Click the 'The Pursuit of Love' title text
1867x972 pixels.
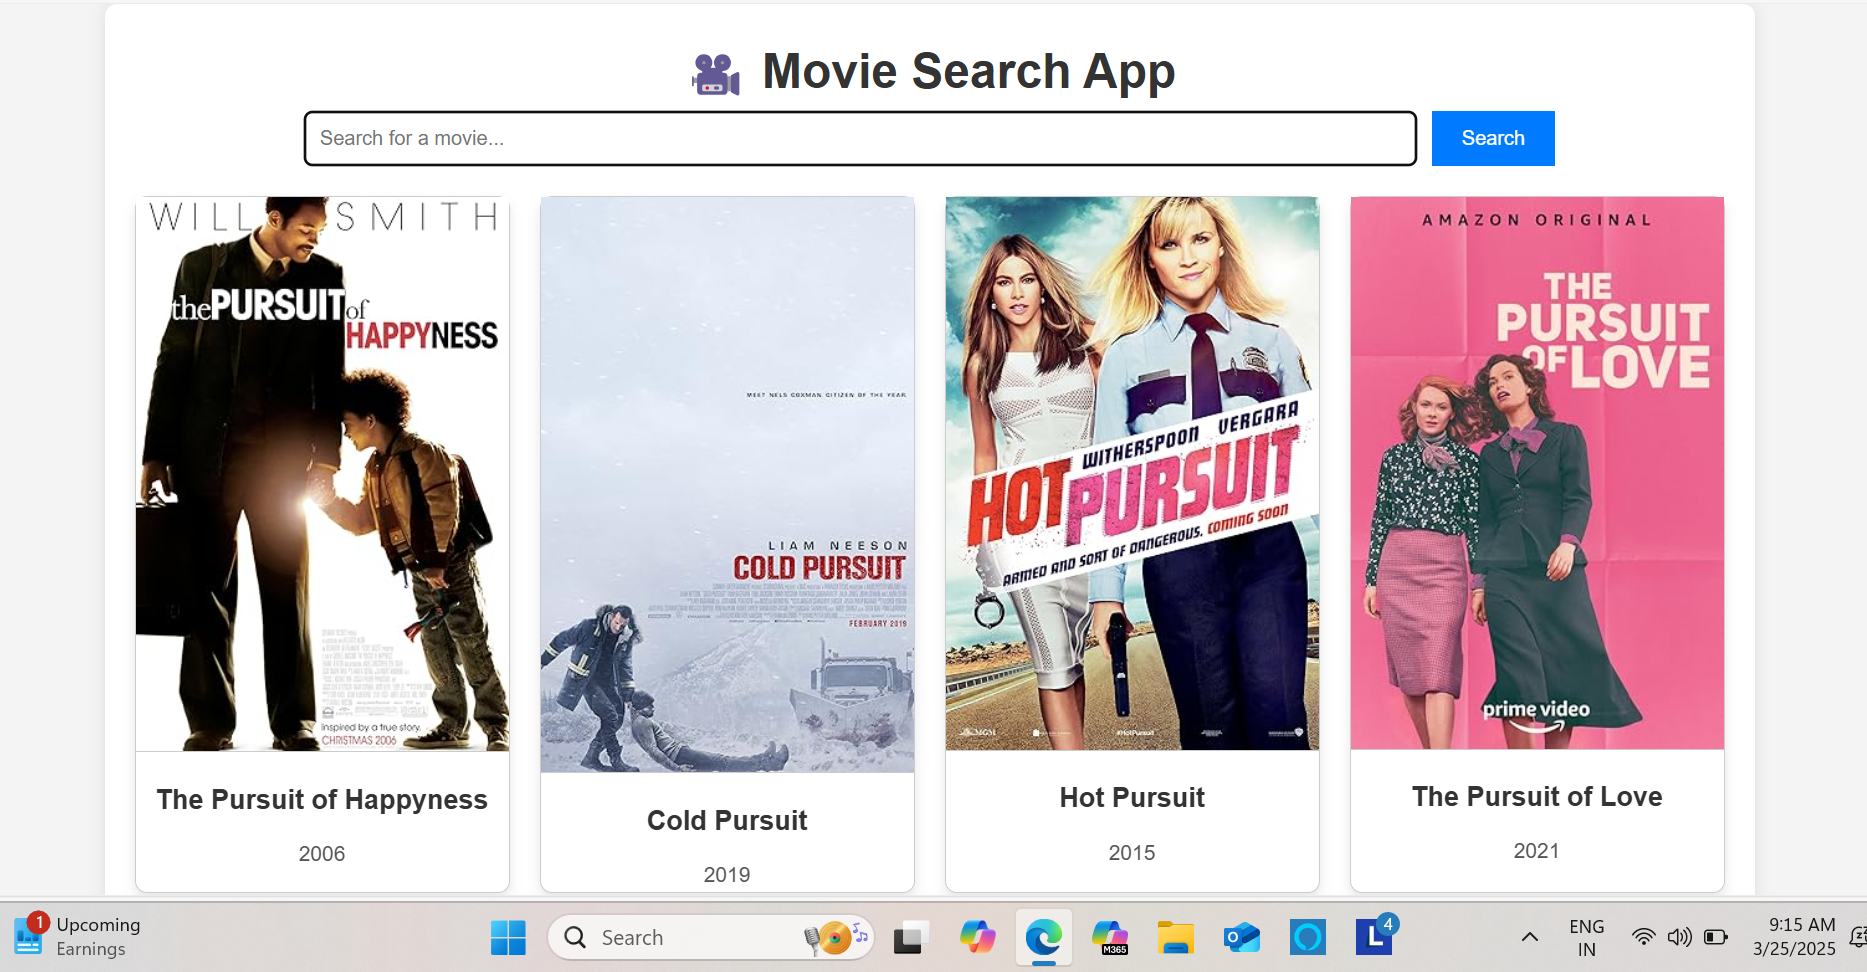click(x=1537, y=797)
